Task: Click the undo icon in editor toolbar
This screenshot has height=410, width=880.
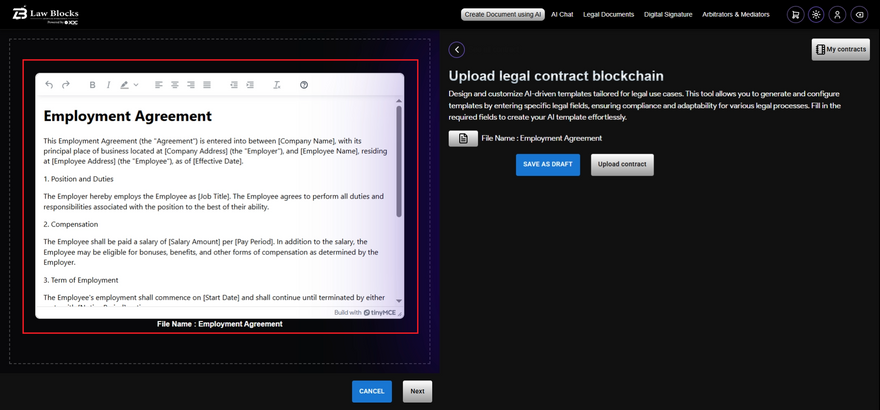Action: pos(49,85)
